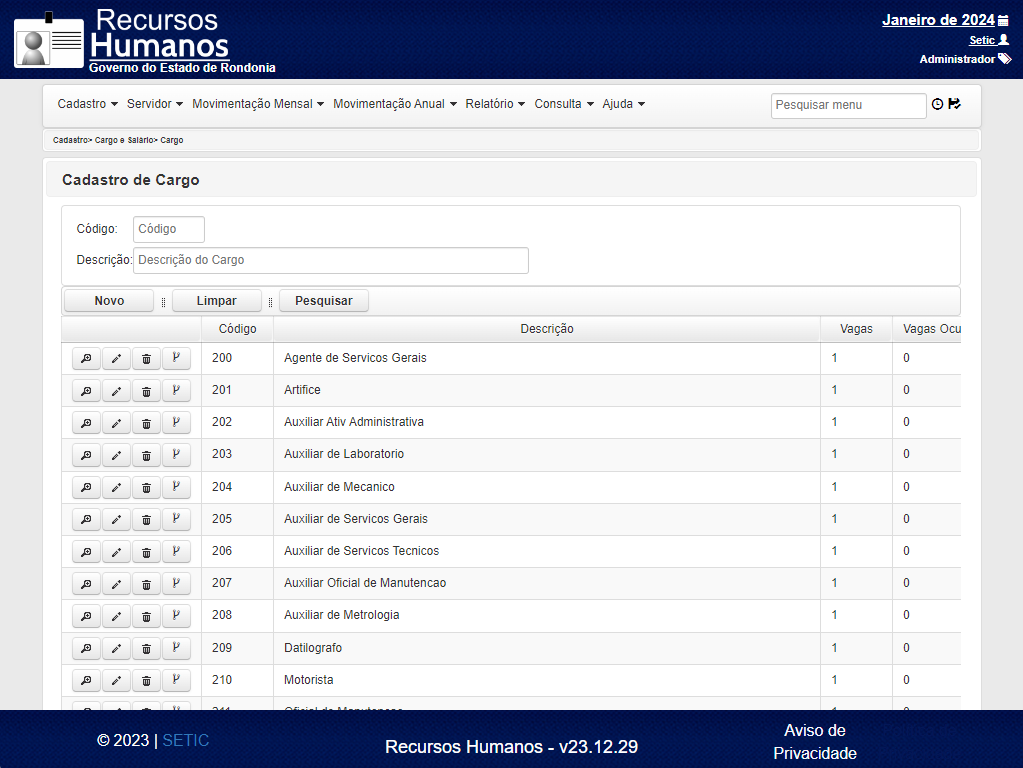
Task: Delete cargo 205 Auxiliar de Servicos Gerais
Action: click(146, 519)
